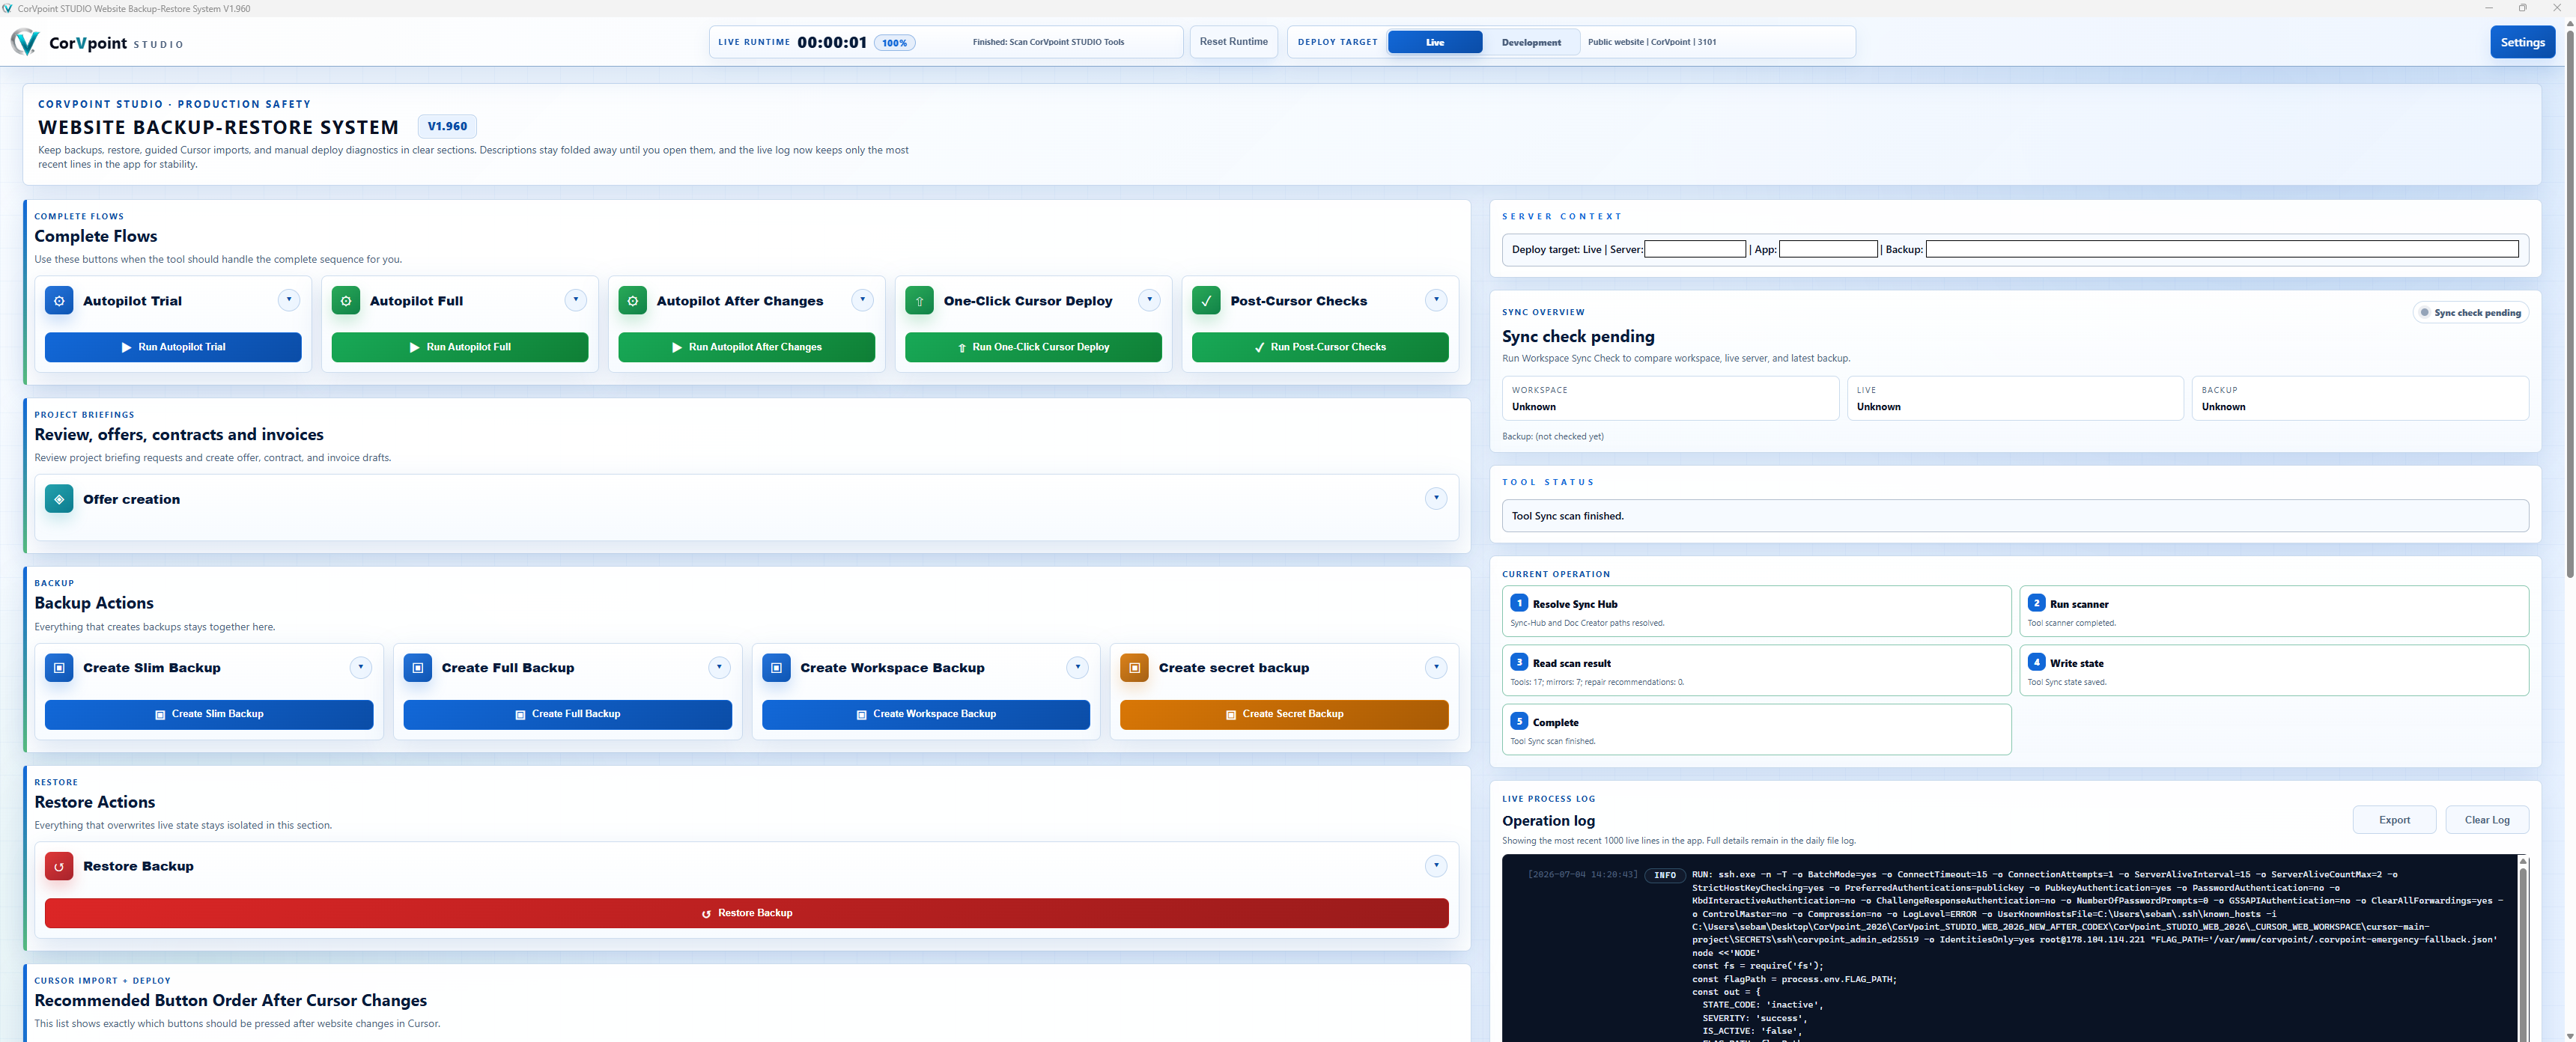Click the One-Click Cursor Deploy upload icon
The height and width of the screenshot is (1042, 2576).
point(920,301)
